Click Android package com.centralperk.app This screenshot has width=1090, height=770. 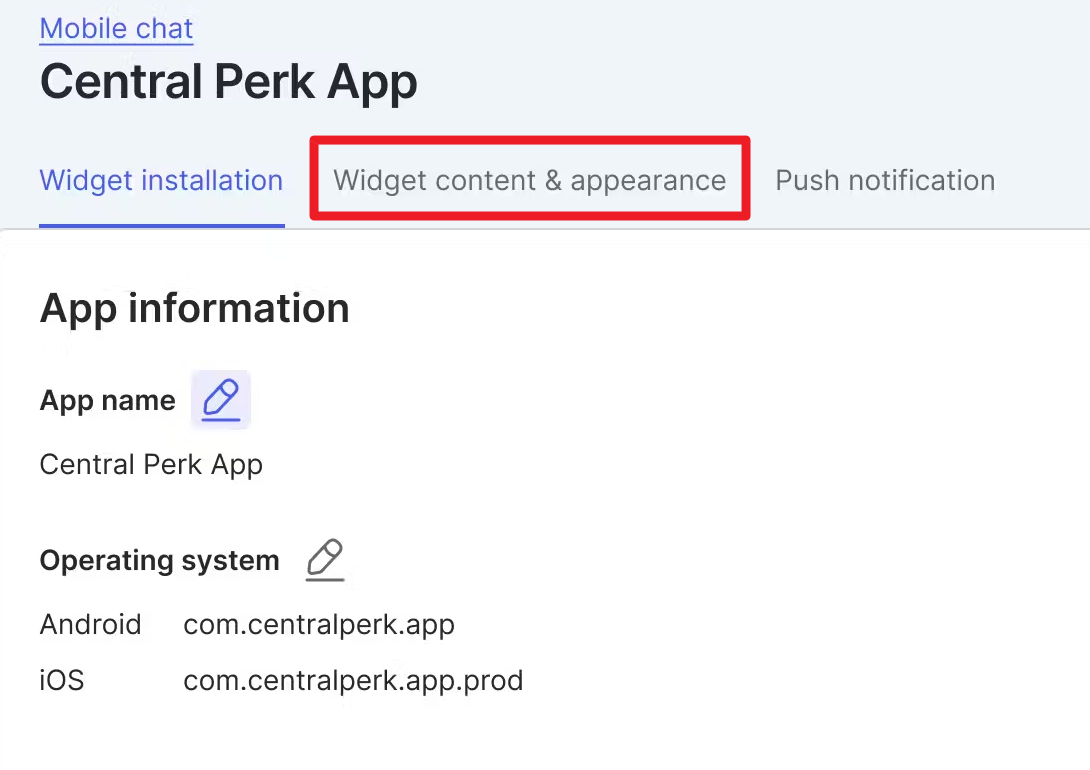point(319,625)
